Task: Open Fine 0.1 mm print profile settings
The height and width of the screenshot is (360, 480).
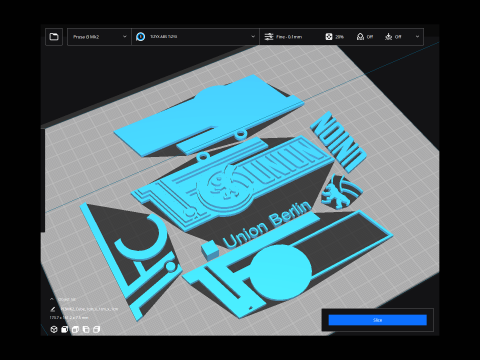Action: click(289, 37)
